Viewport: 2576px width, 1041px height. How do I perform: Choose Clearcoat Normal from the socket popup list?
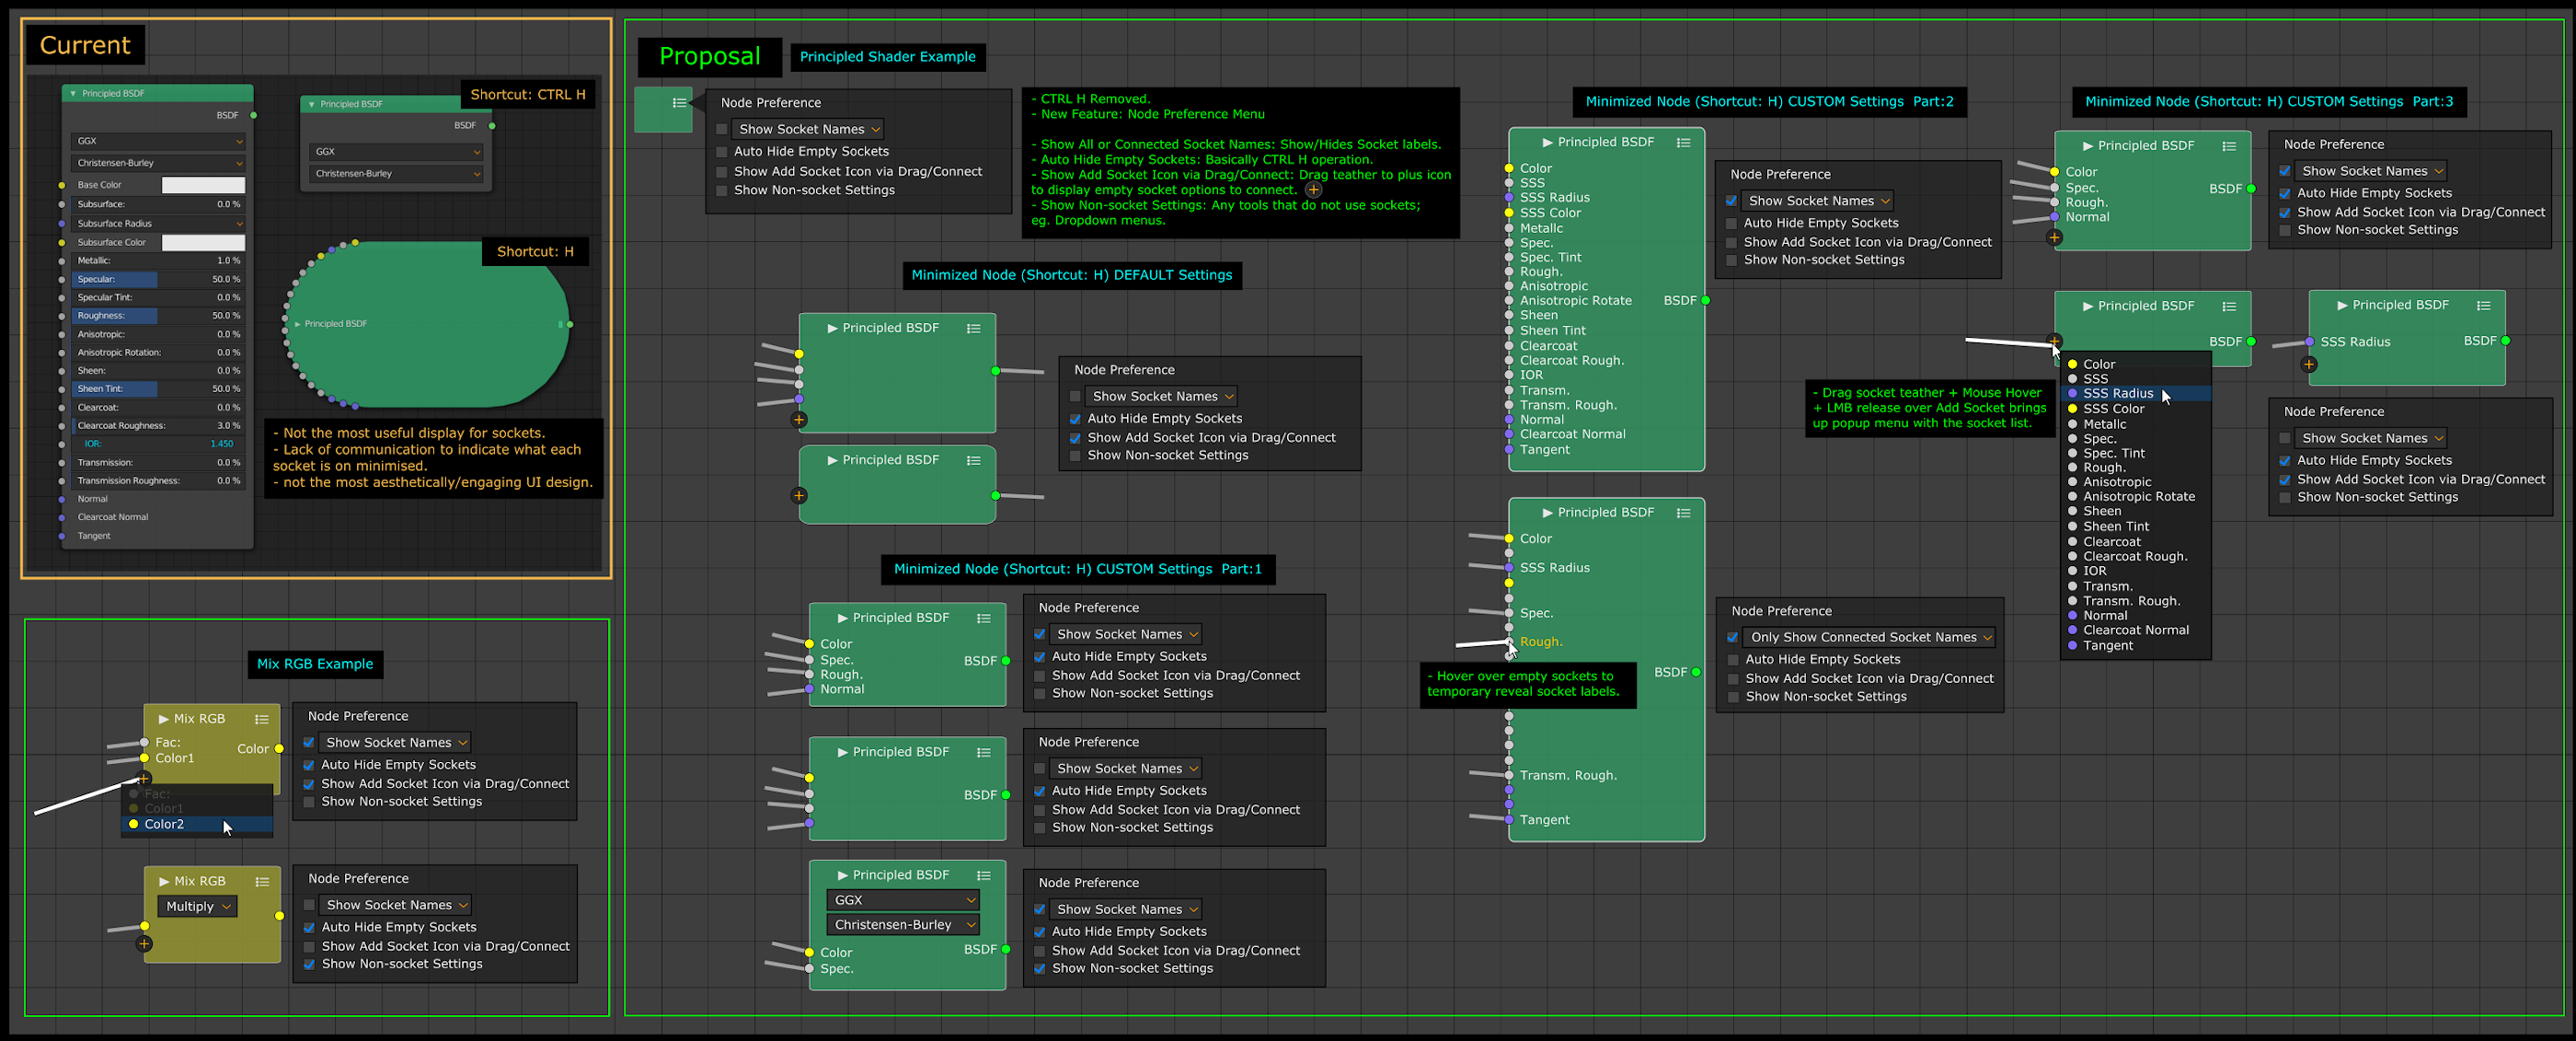pos(2135,631)
